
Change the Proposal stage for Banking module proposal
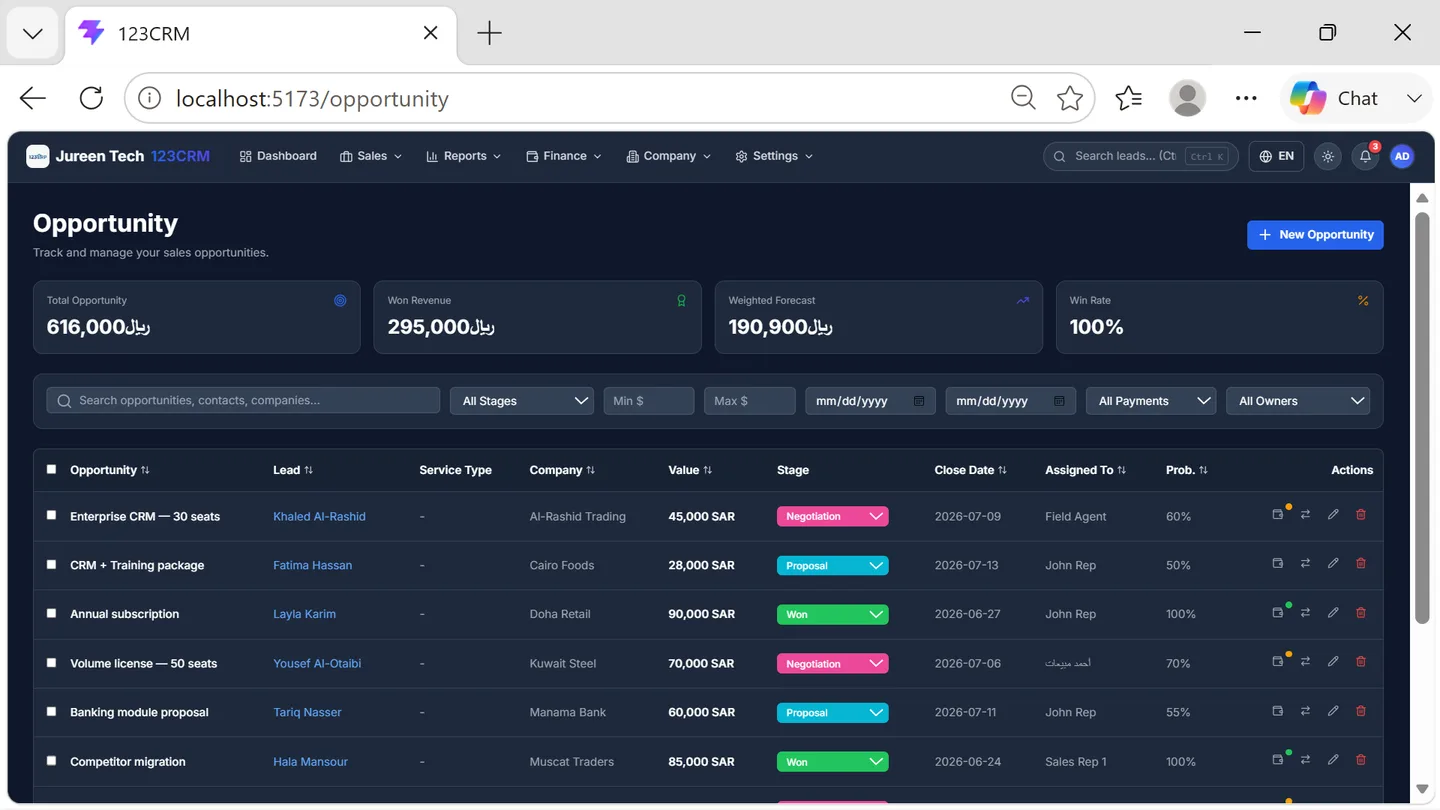point(833,712)
